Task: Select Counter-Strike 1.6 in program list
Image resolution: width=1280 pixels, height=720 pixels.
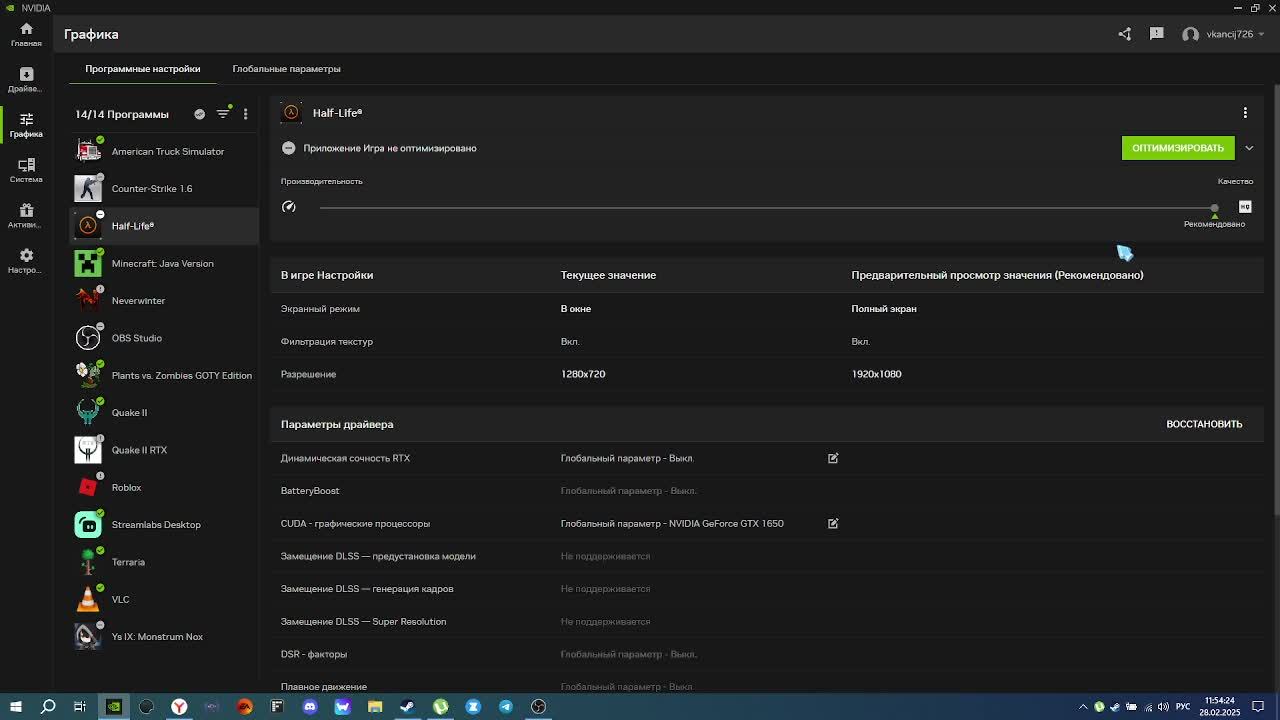Action: [165, 189]
